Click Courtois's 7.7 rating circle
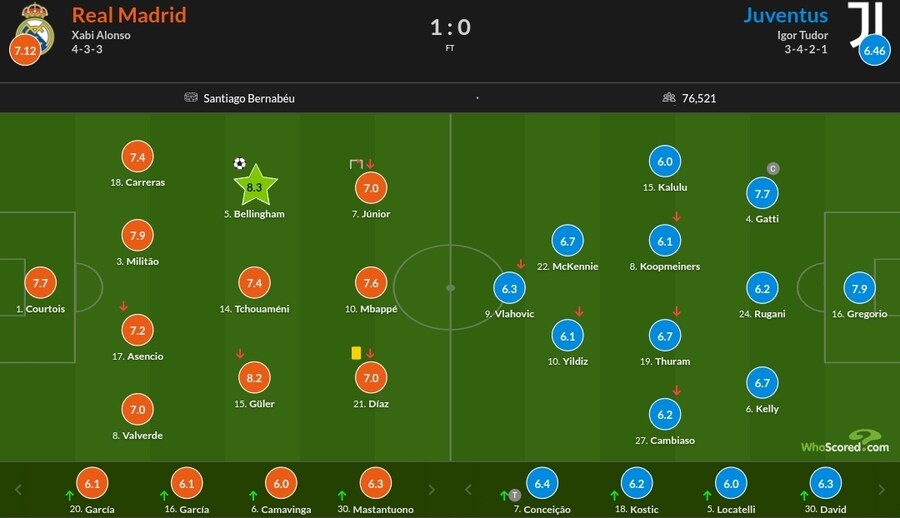The image size is (900, 518). coord(41,283)
